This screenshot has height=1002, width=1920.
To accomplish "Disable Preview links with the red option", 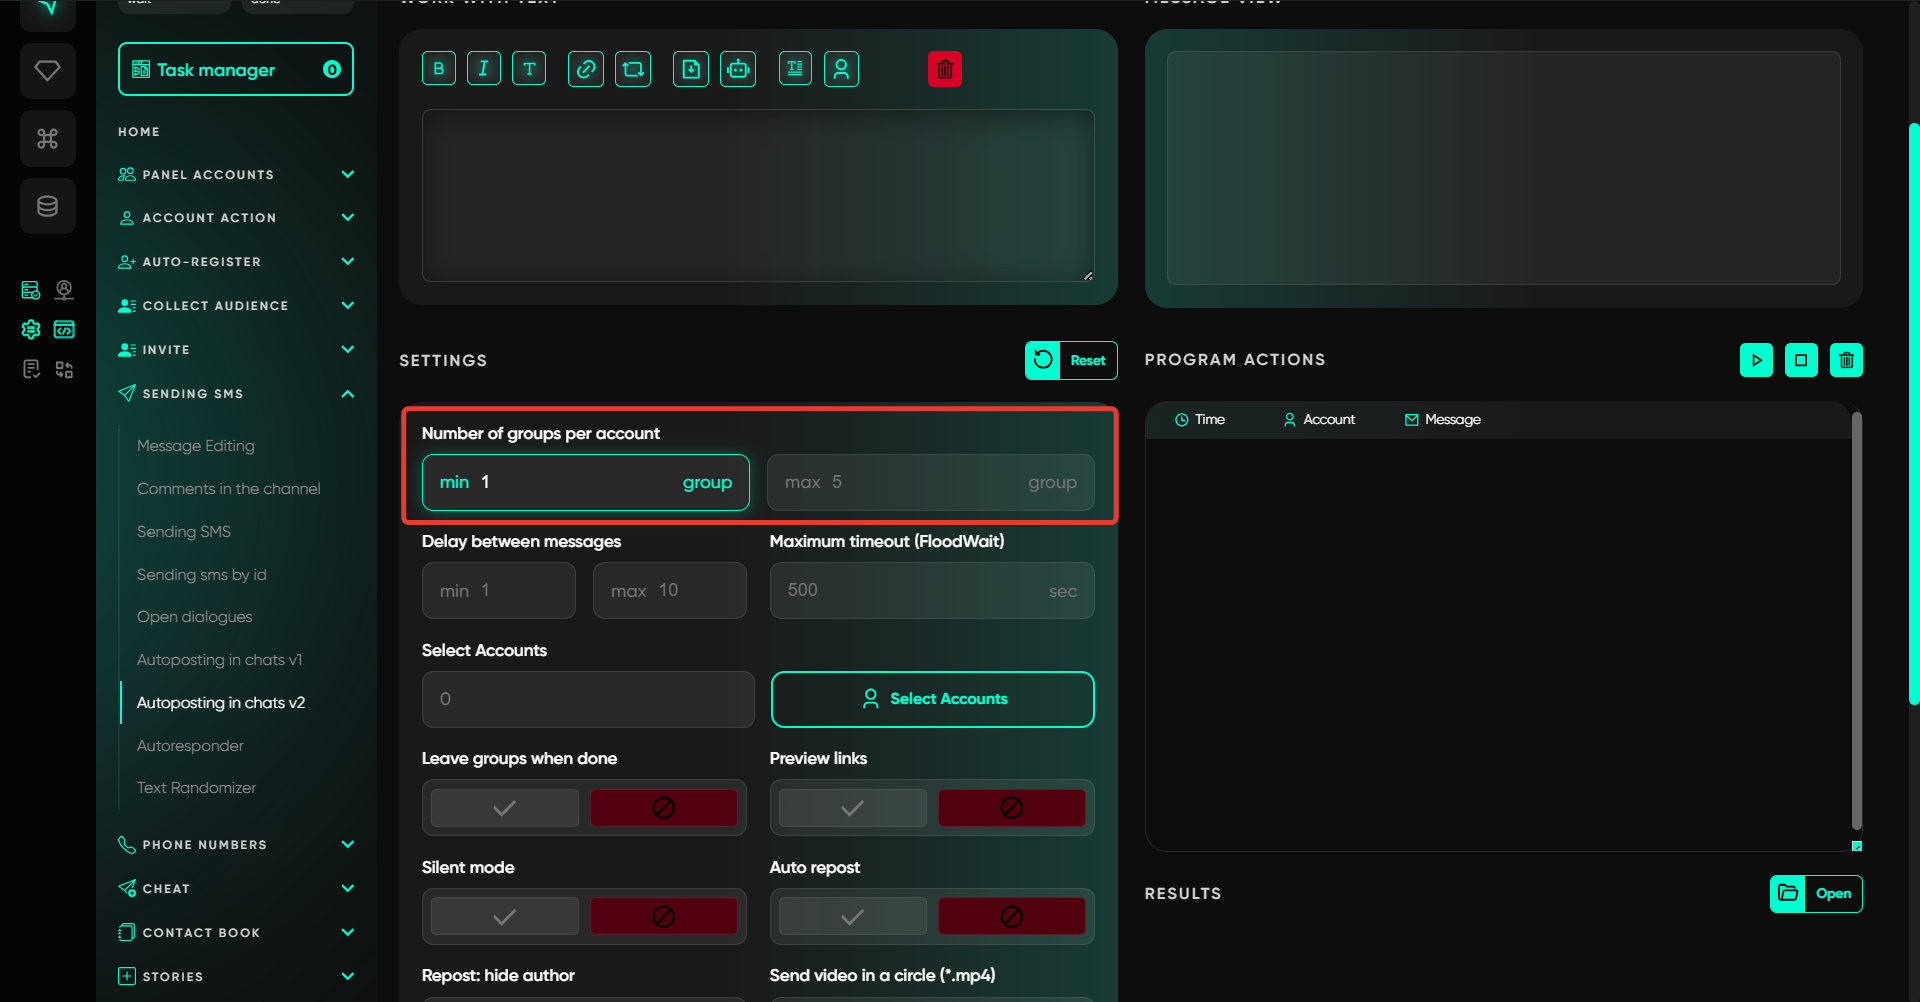I will pyautogui.click(x=1011, y=808).
